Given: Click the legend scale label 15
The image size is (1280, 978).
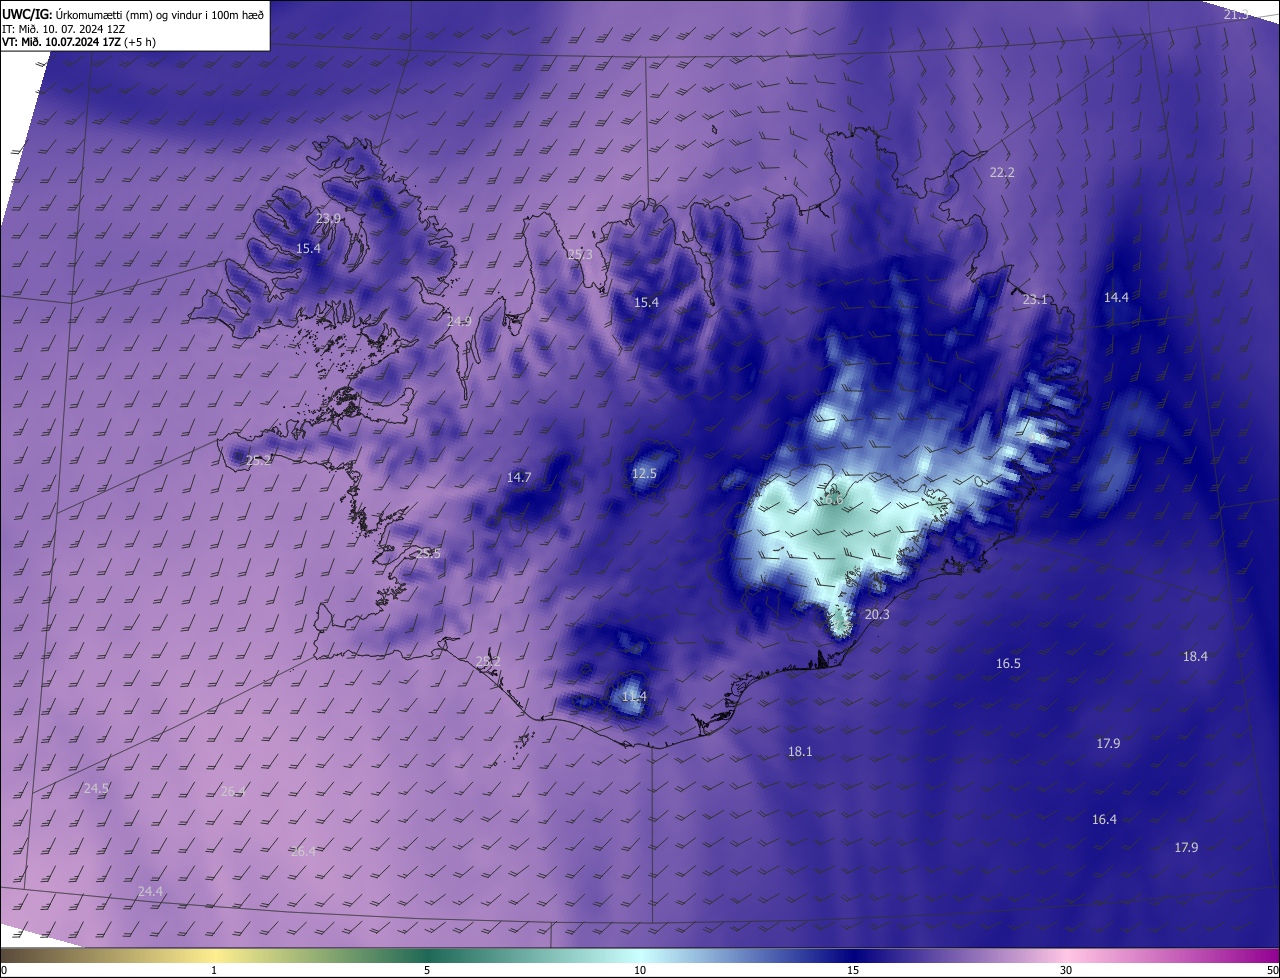Looking at the screenshot, I should [x=853, y=970].
